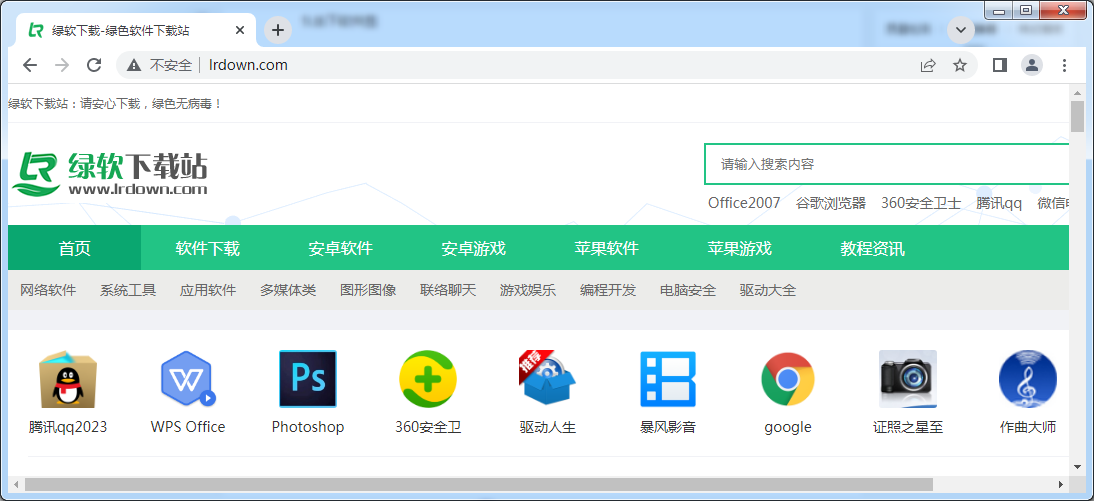The width and height of the screenshot is (1094, 501).
Task: Open the 证照之星至 camera icon
Action: pos(908,379)
